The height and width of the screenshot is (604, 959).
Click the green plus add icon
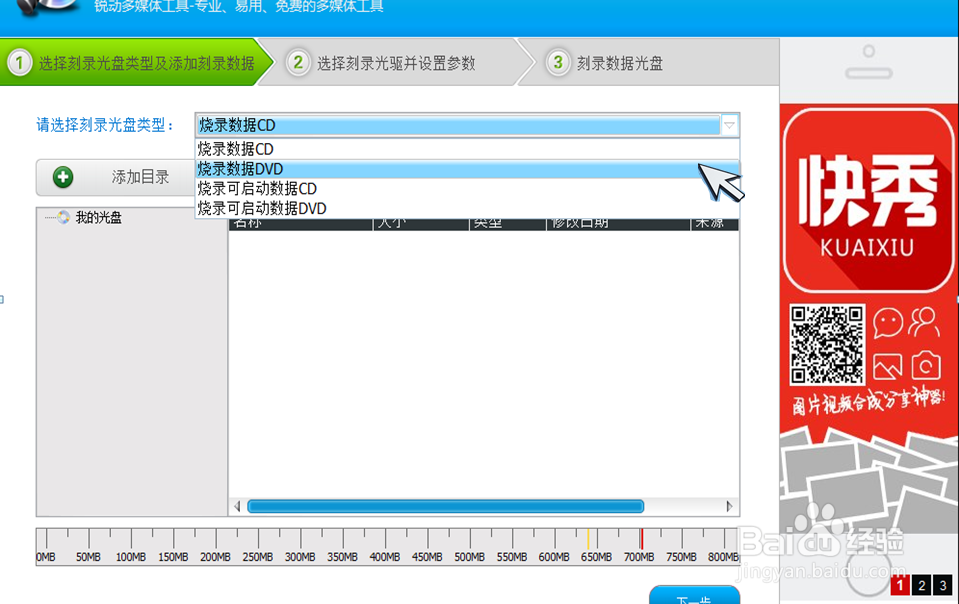(x=63, y=177)
